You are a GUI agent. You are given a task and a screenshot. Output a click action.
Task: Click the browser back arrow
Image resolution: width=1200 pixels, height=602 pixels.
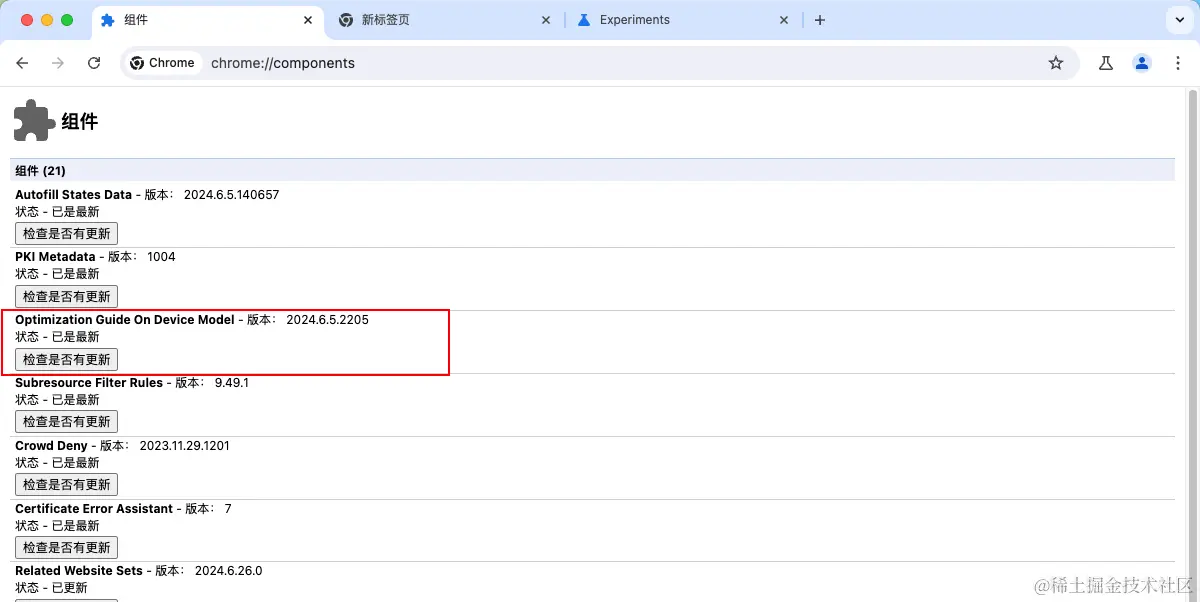[x=22, y=63]
